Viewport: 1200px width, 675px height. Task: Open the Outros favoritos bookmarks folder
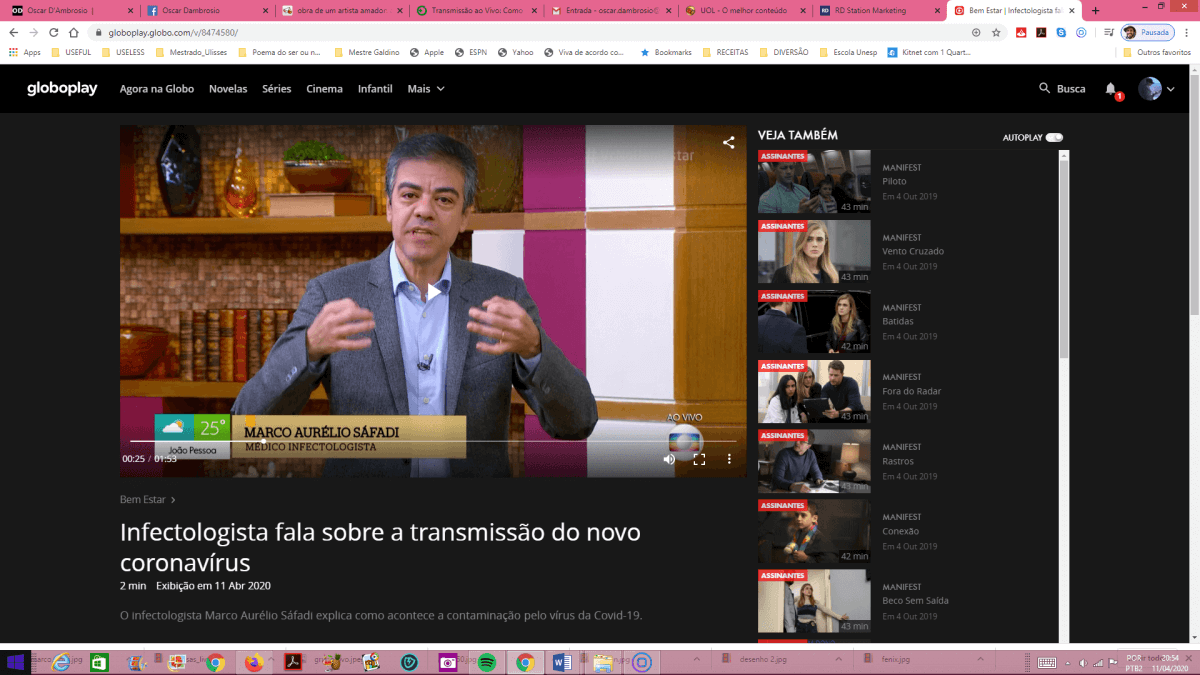[1156, 52]
